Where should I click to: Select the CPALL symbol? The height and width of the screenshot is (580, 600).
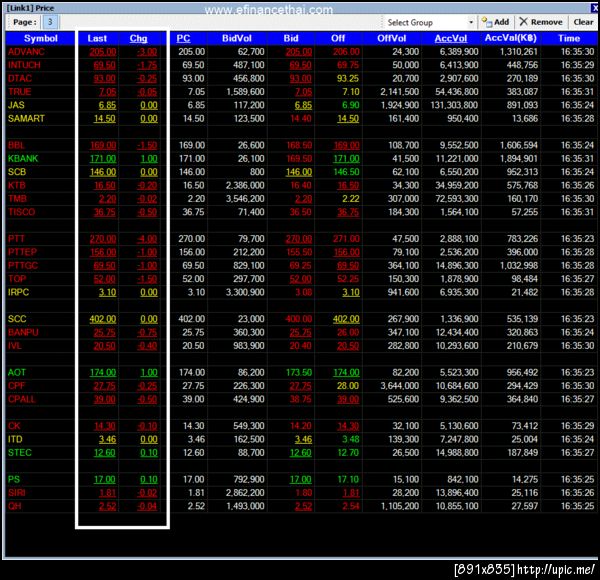point(21,399)
